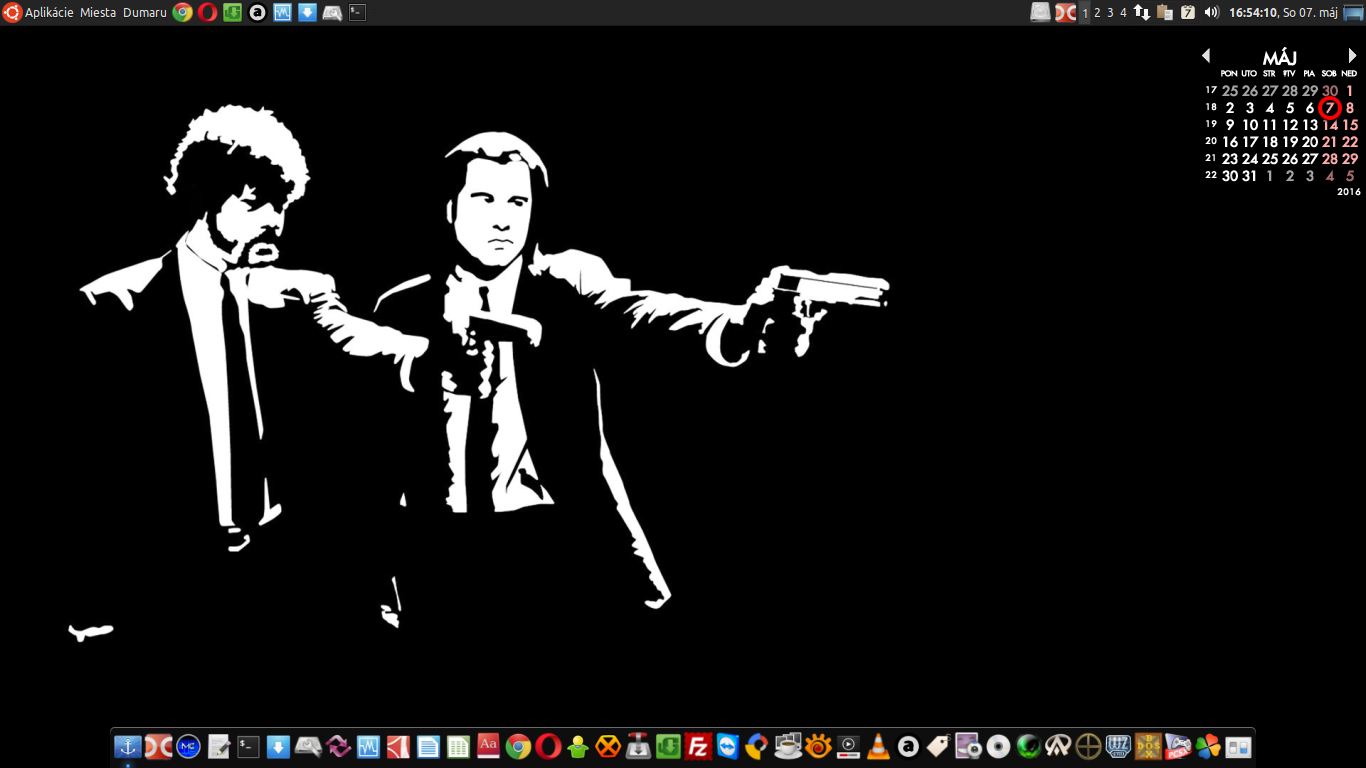Open the Miesta menu
1366x768 pixels.
pos(98,13)
